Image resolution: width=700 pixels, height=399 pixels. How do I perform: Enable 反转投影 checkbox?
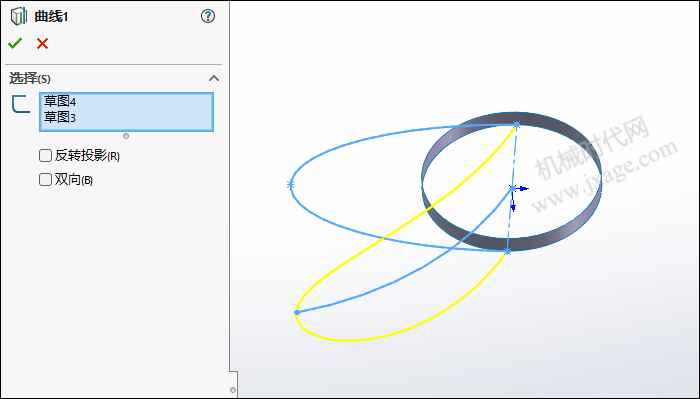pyautogui.click(x=45, y=156)
